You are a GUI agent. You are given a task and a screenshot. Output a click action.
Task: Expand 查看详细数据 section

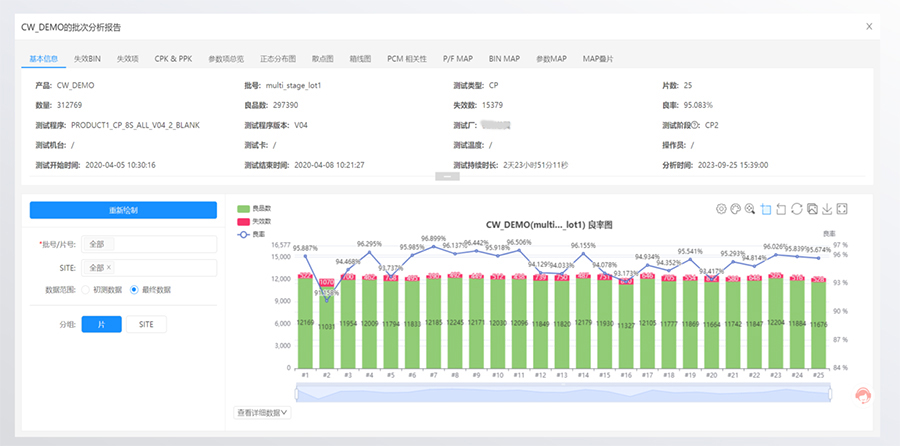tap(262, 412)
